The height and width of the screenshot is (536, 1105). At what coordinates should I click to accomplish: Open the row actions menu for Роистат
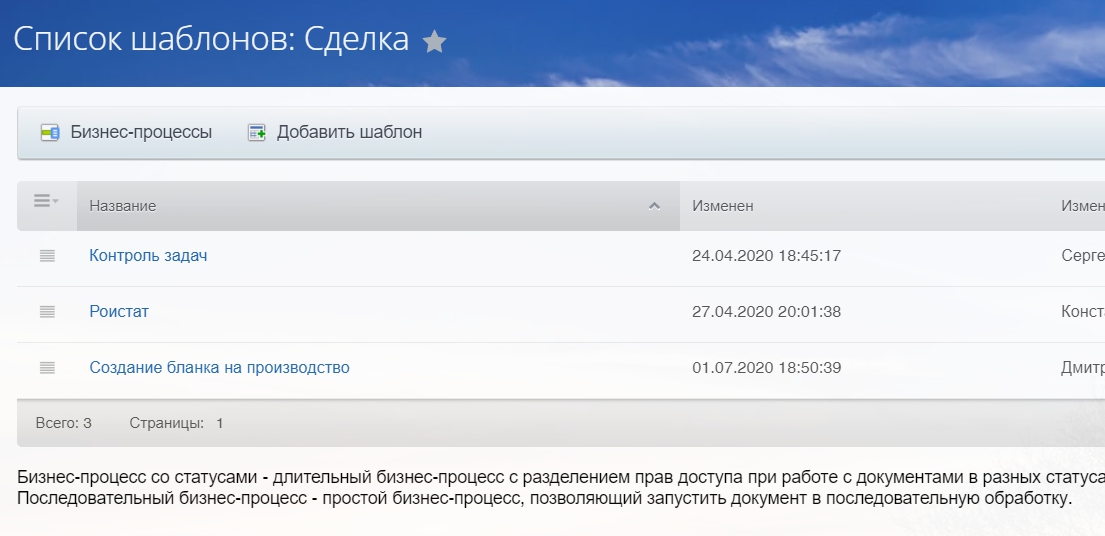[47, 312]
